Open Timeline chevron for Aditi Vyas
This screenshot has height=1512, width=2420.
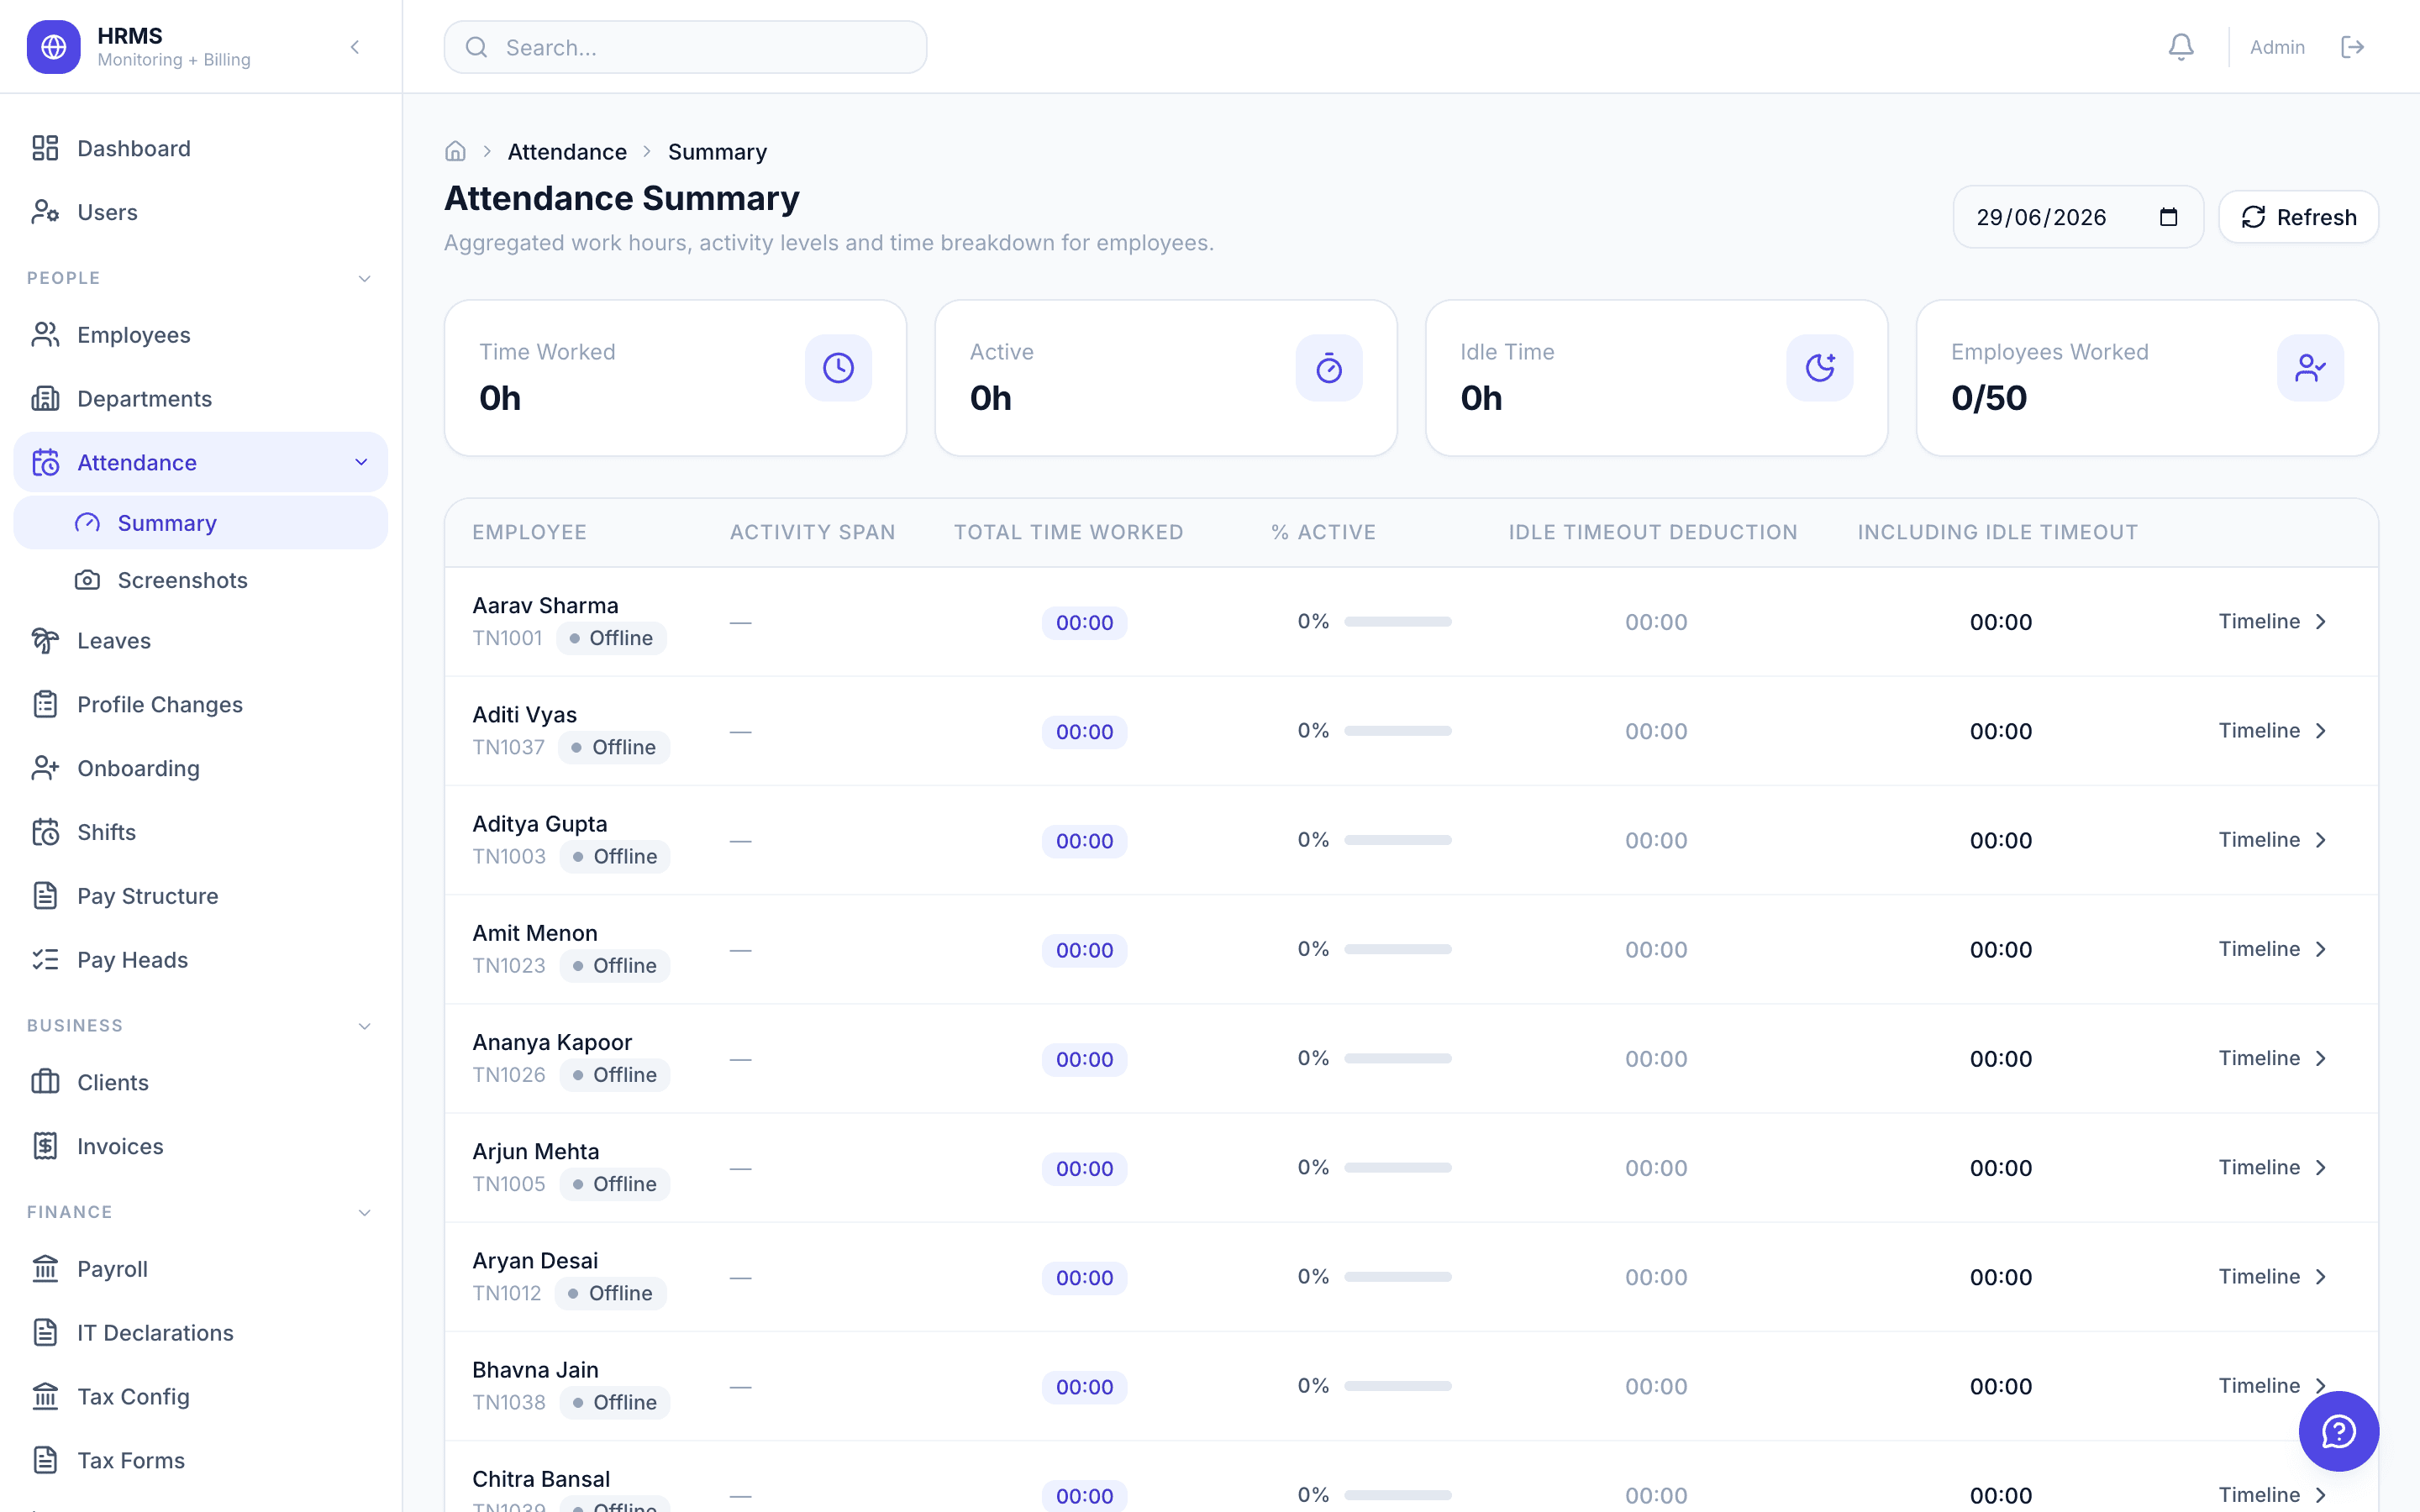click(x=2321, y=731)
